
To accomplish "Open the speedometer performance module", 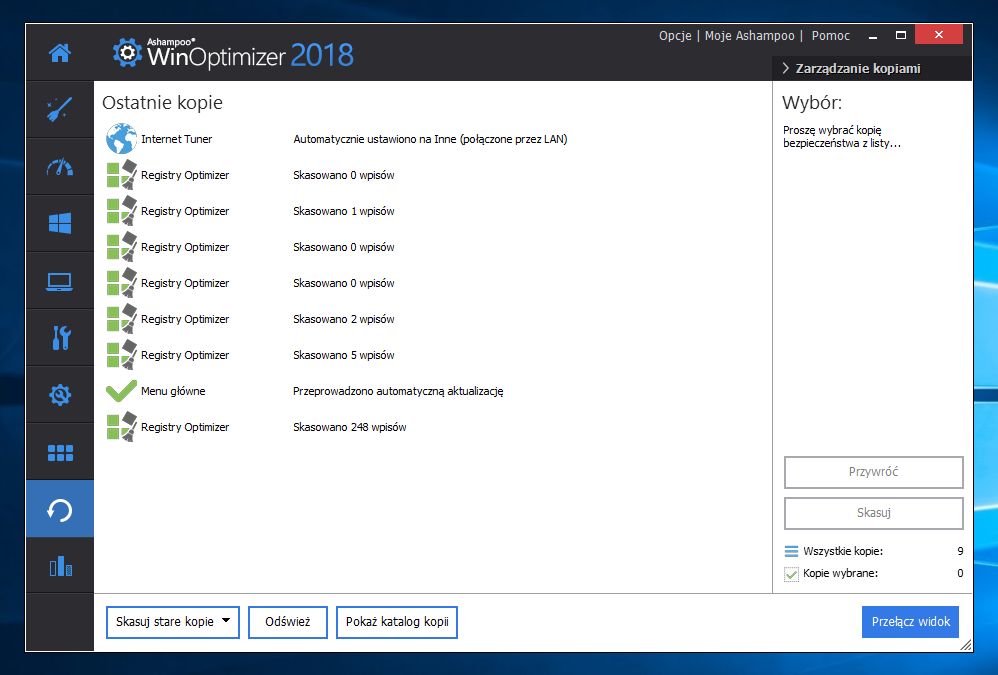I will [60, 167].
